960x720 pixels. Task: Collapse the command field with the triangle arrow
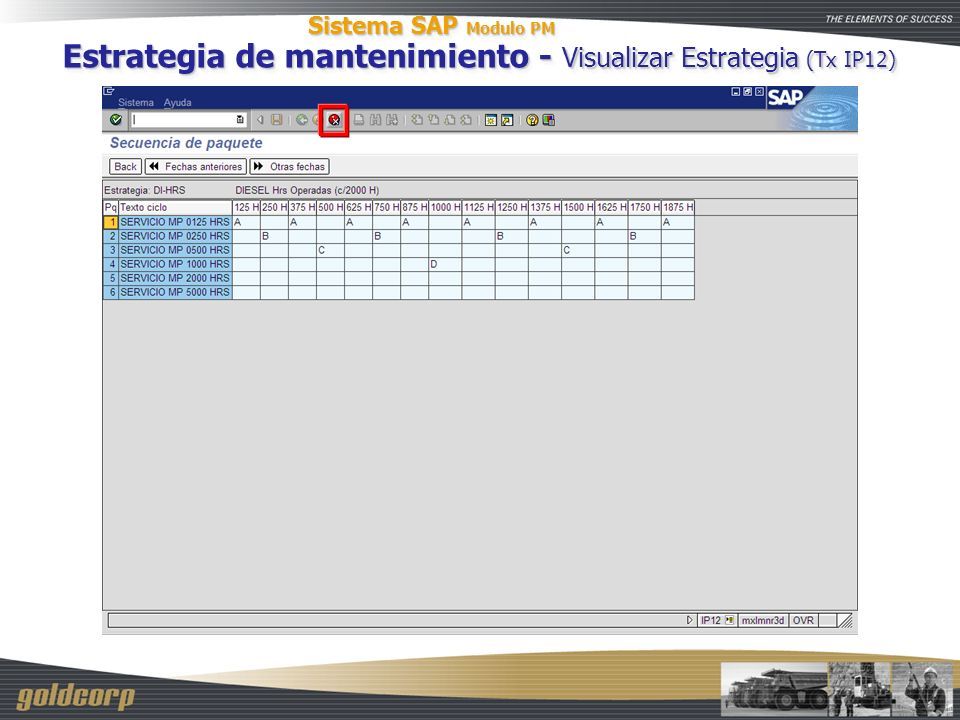[x=260, y=120]
